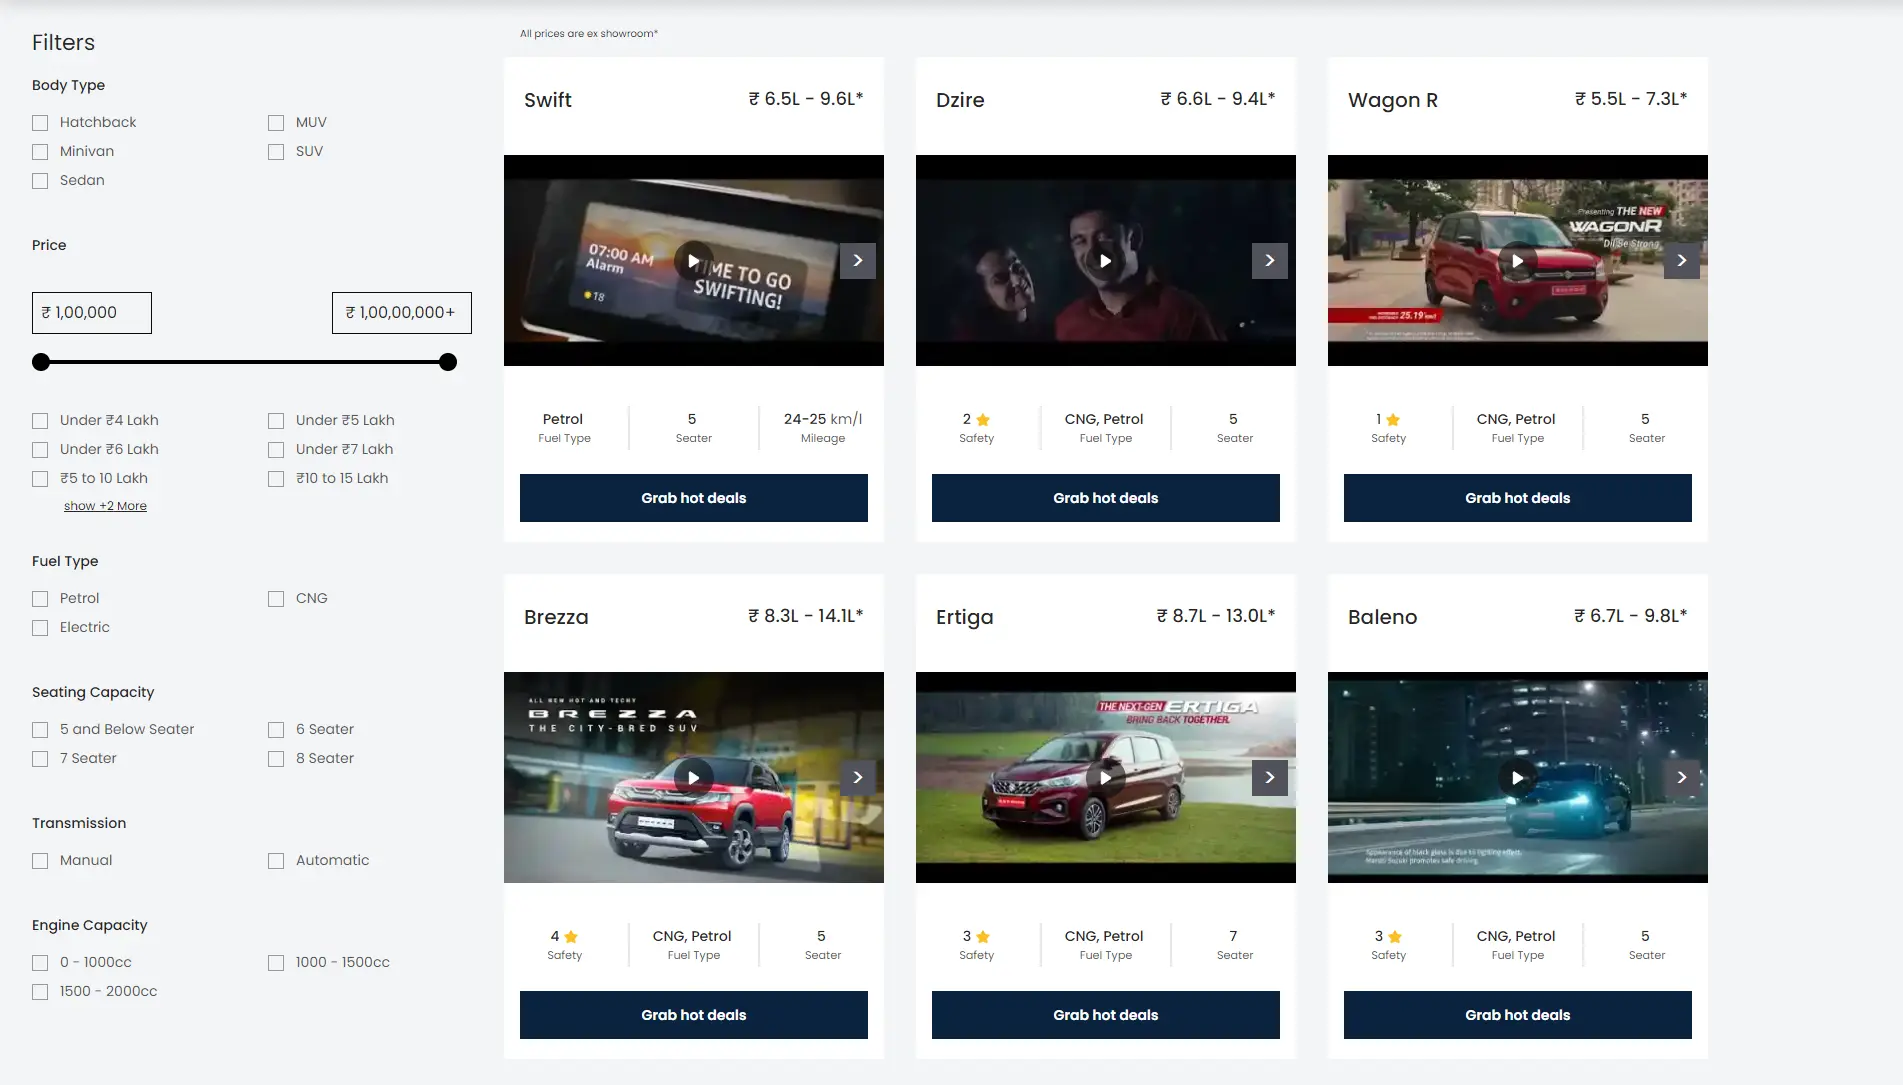Click Grab hot deals for Swift
The height and width of the screenshot is (1085, 1903).
tap(694, 498)
